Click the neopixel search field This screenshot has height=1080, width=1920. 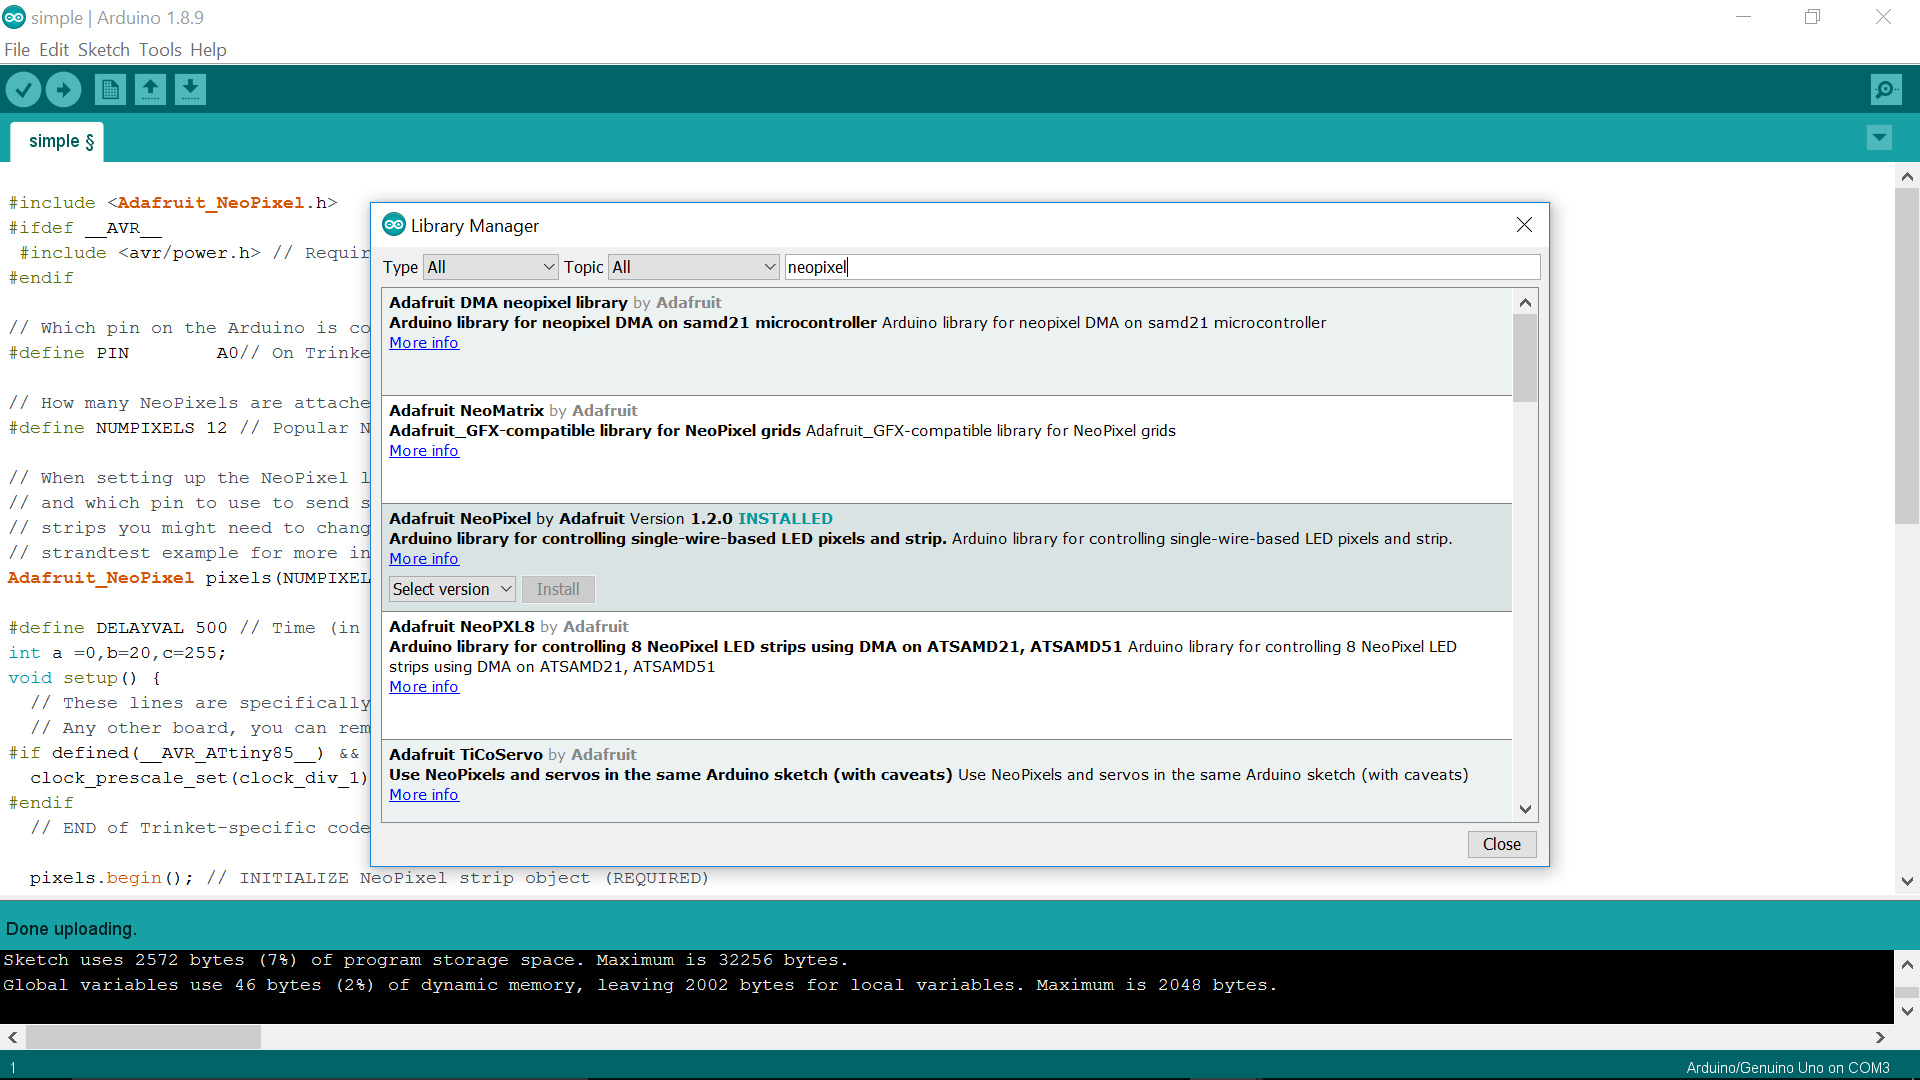[x=1160, y=267]
